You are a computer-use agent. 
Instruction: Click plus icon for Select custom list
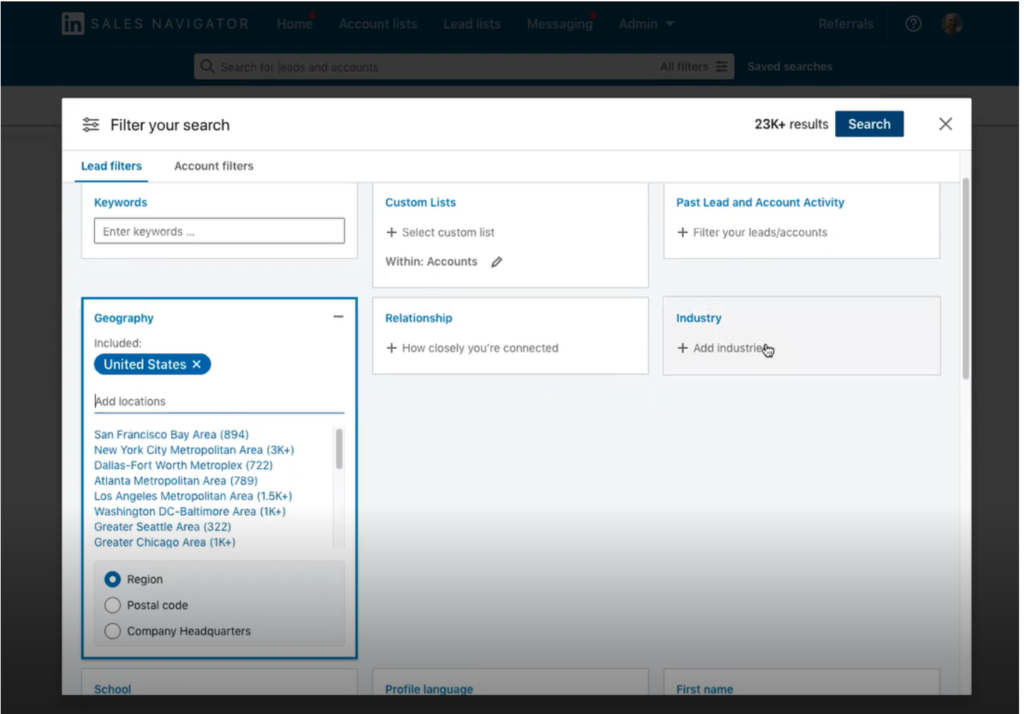(x=391, y=233)
